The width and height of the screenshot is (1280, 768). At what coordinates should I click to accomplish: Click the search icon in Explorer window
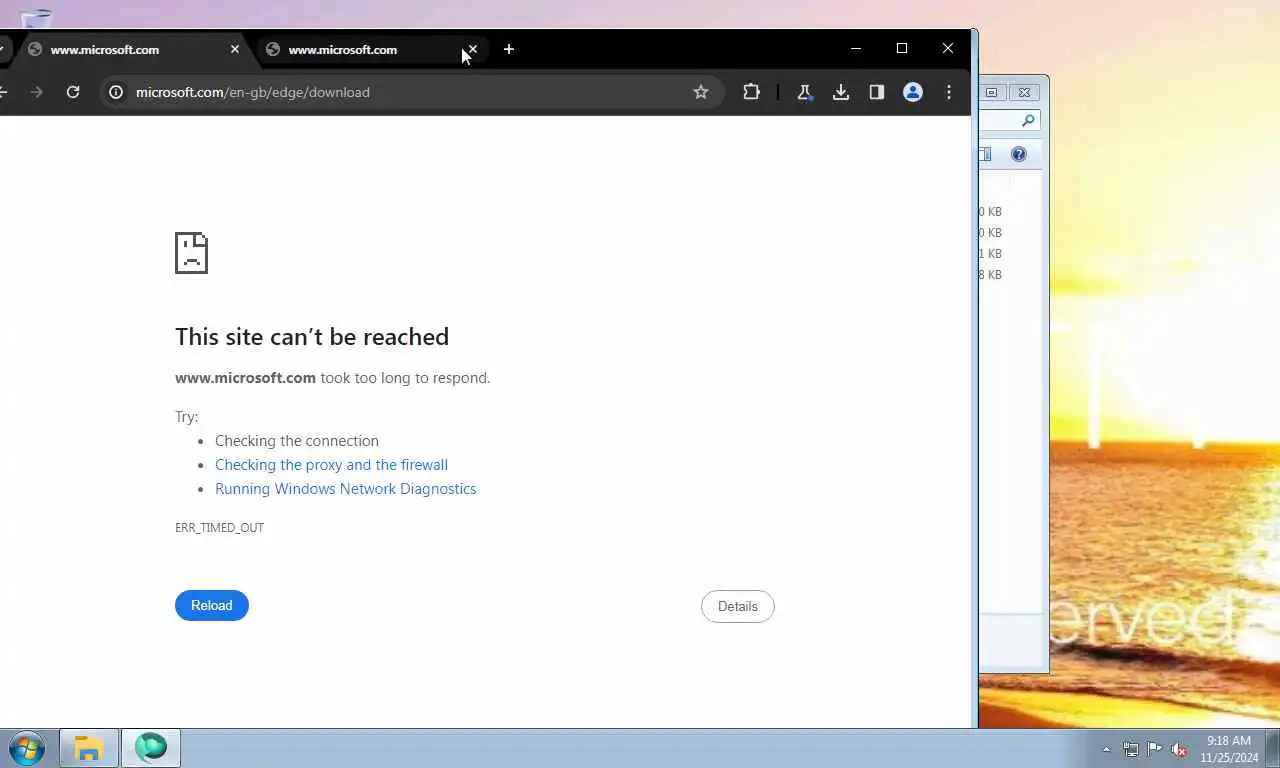1028,121
